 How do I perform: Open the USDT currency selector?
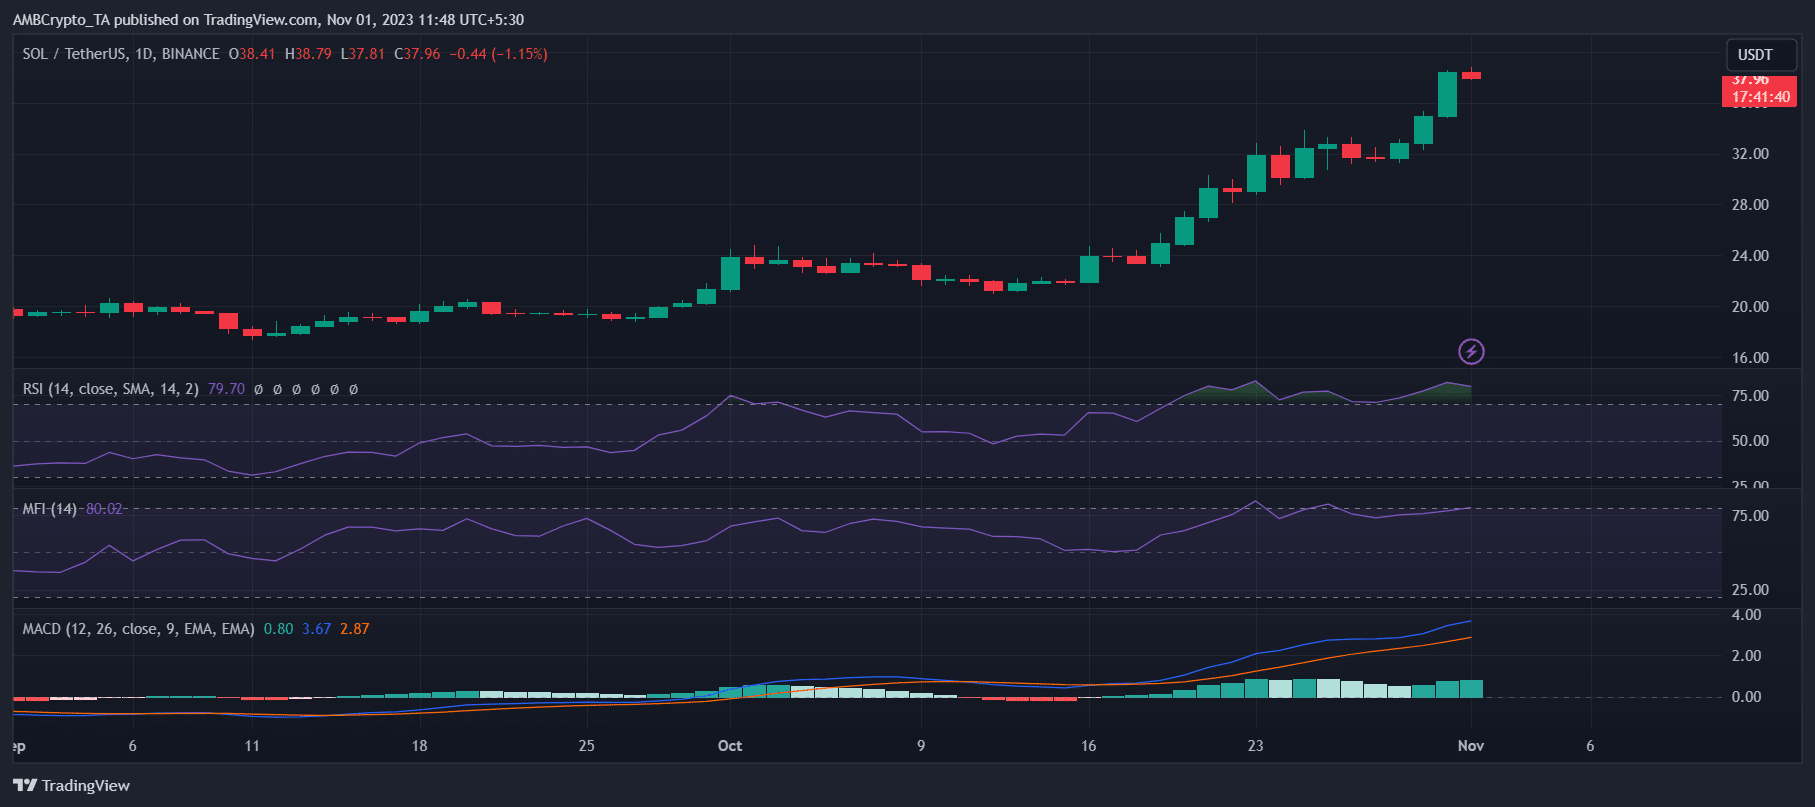(1761, 55)
